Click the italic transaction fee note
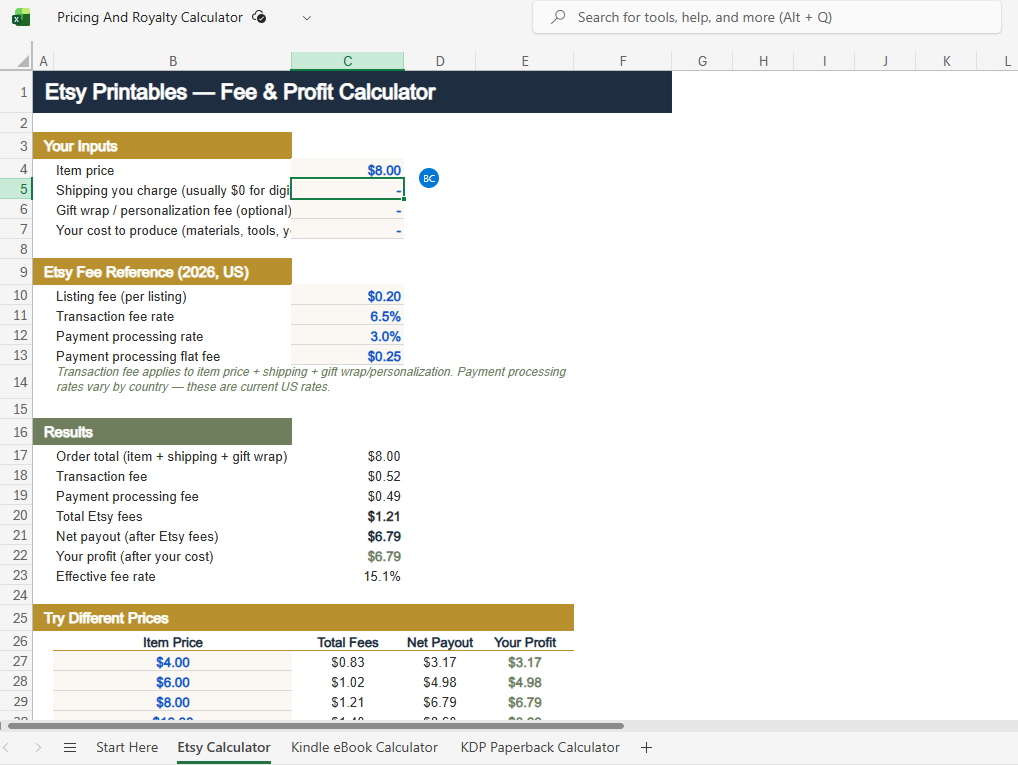This screenshot has width=1018, height=765. click(x=311, y=379)
